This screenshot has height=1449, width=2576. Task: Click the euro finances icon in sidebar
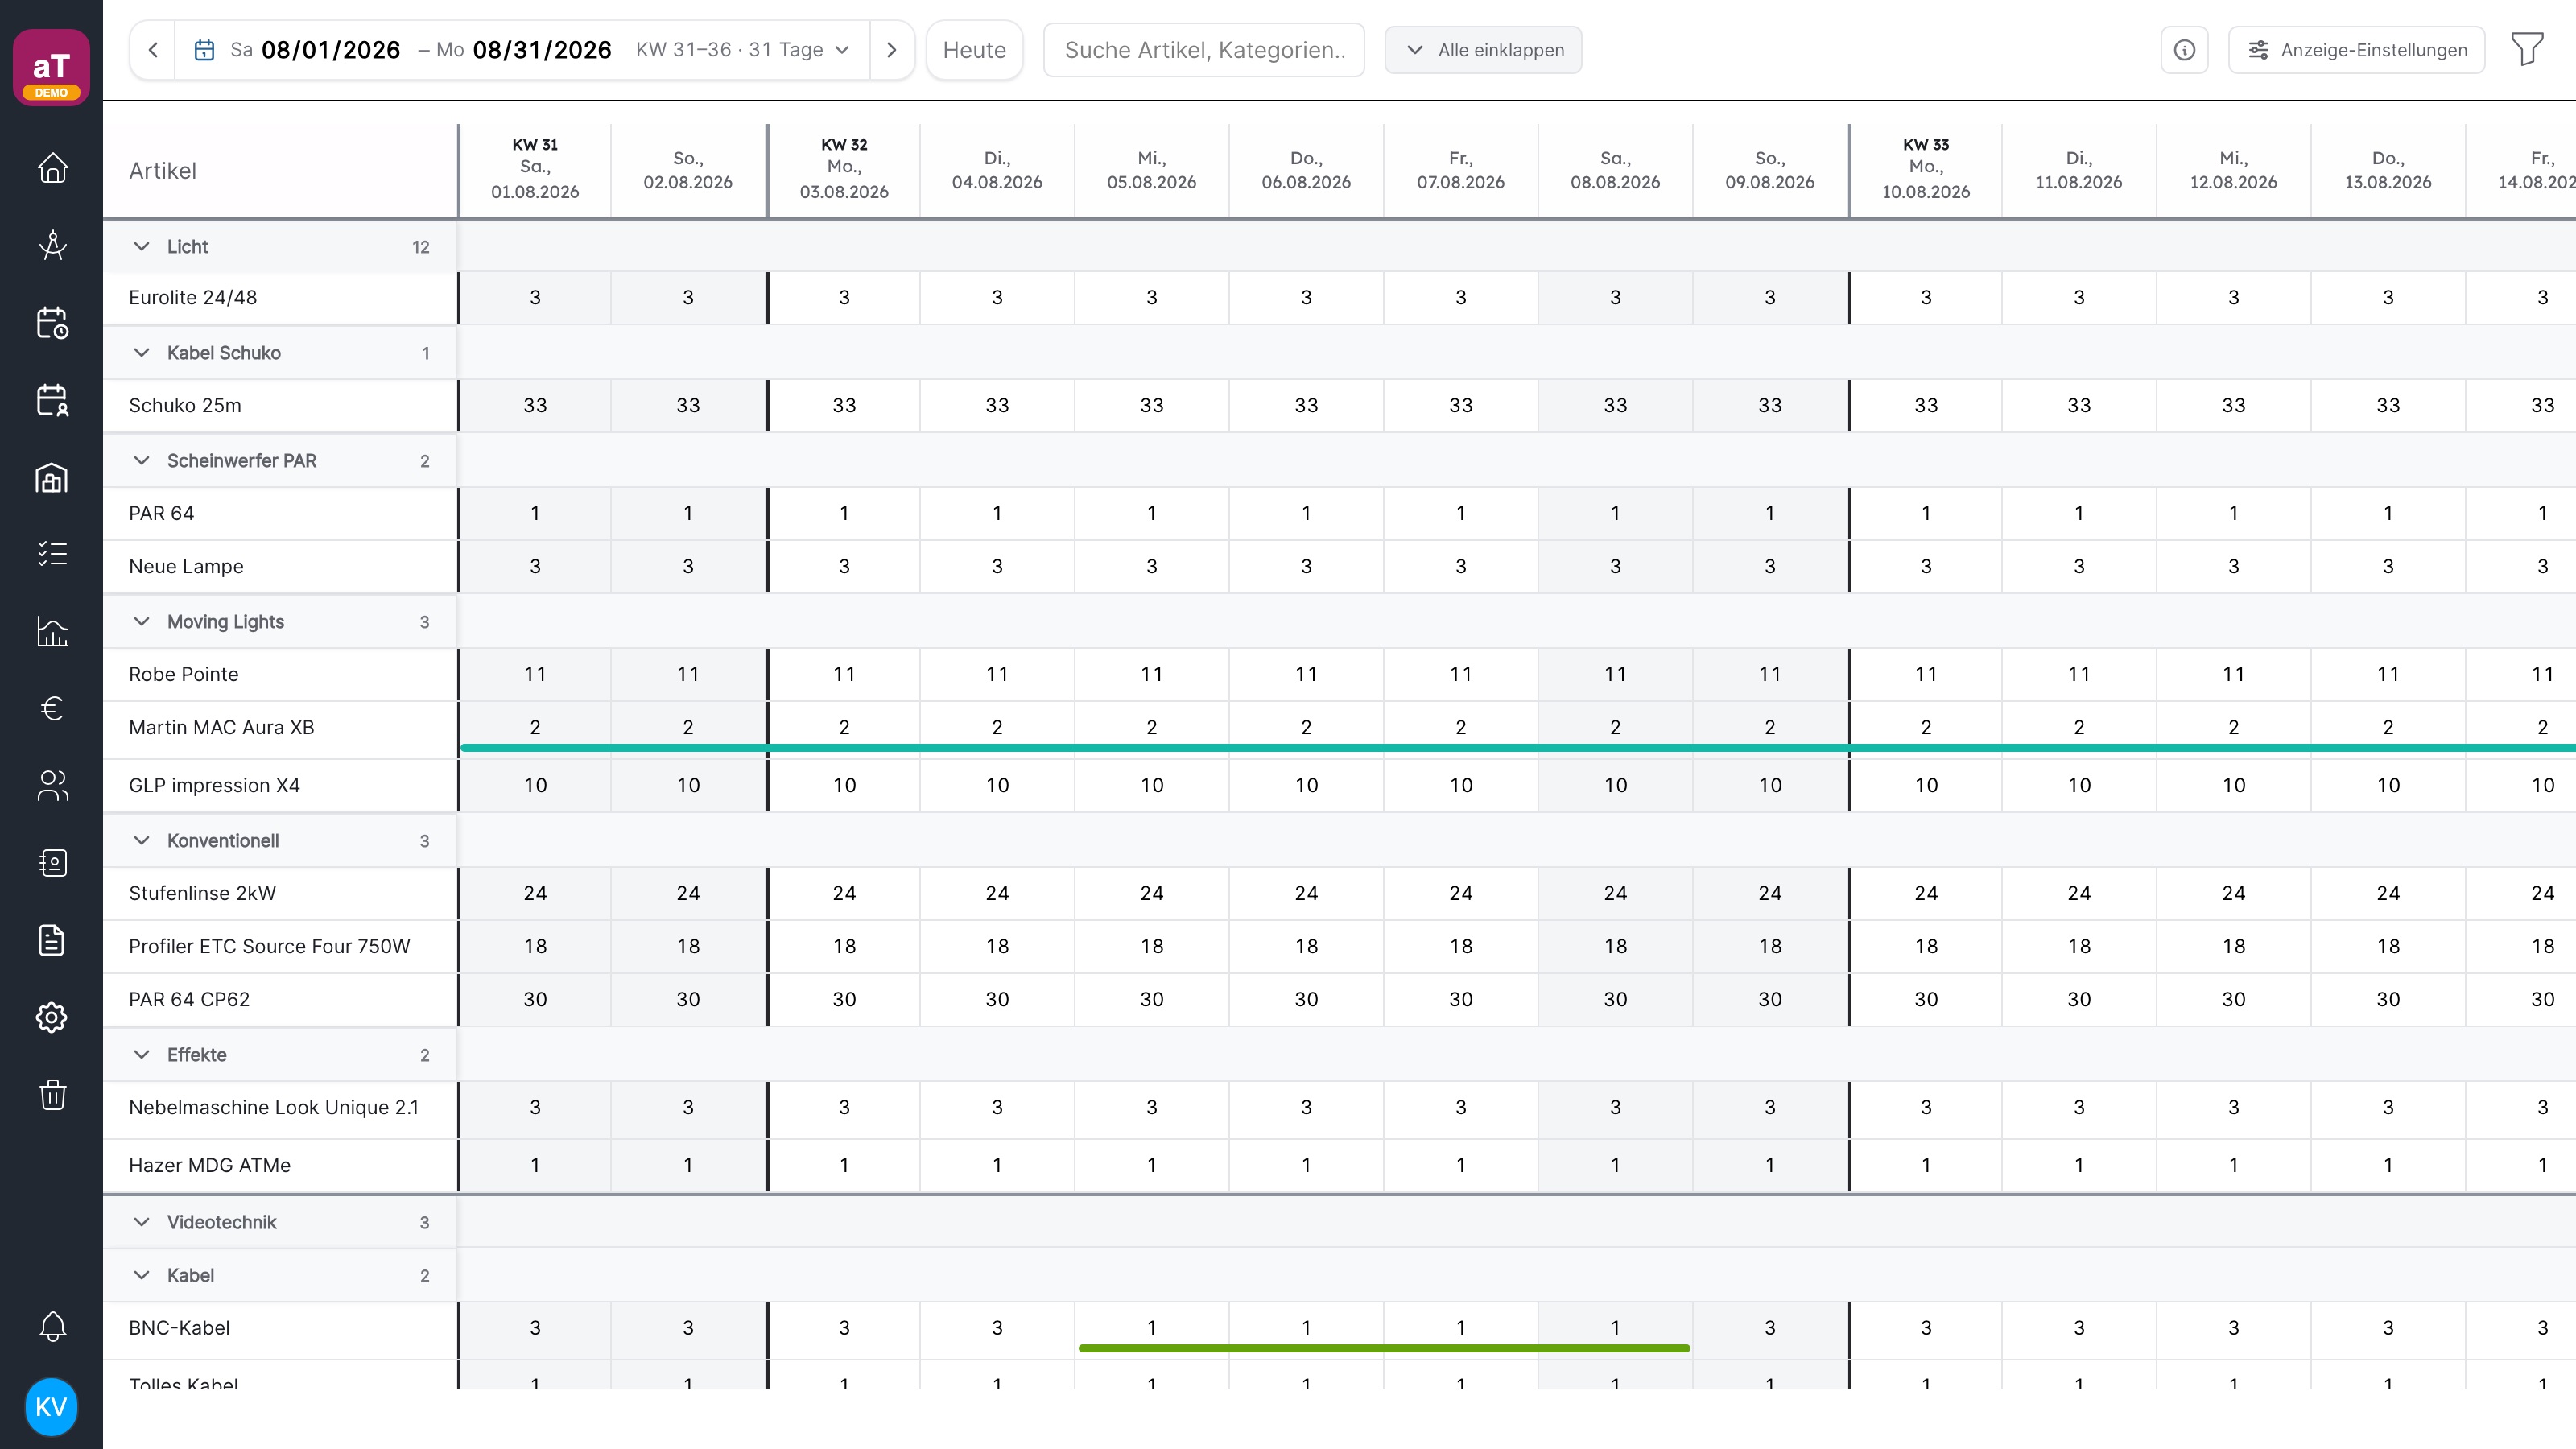[x=52, y=708]
